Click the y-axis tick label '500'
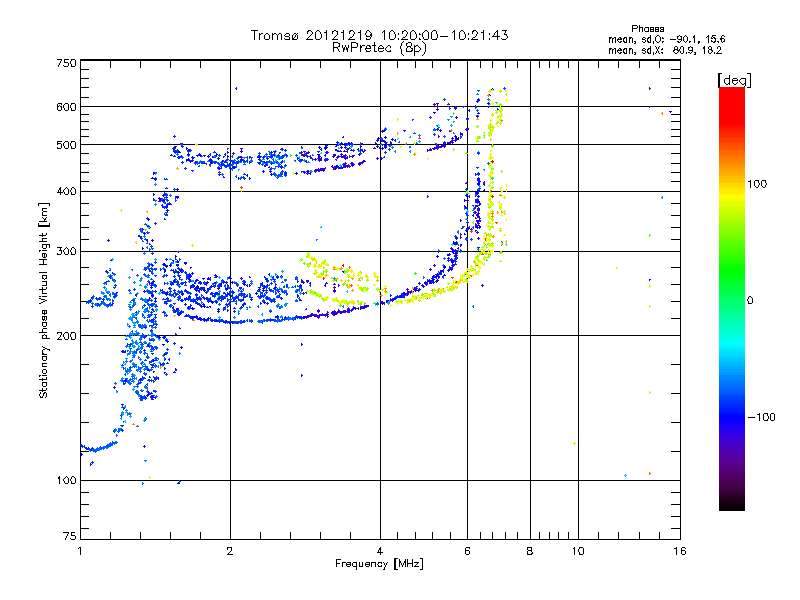 click(66, 145)
